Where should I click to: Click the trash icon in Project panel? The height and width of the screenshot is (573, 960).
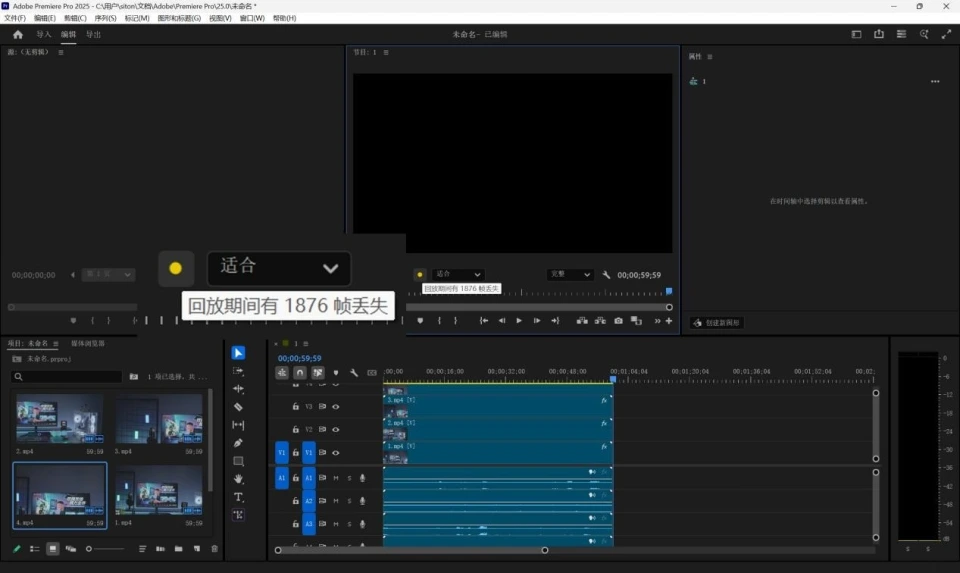tap(214, 549)
